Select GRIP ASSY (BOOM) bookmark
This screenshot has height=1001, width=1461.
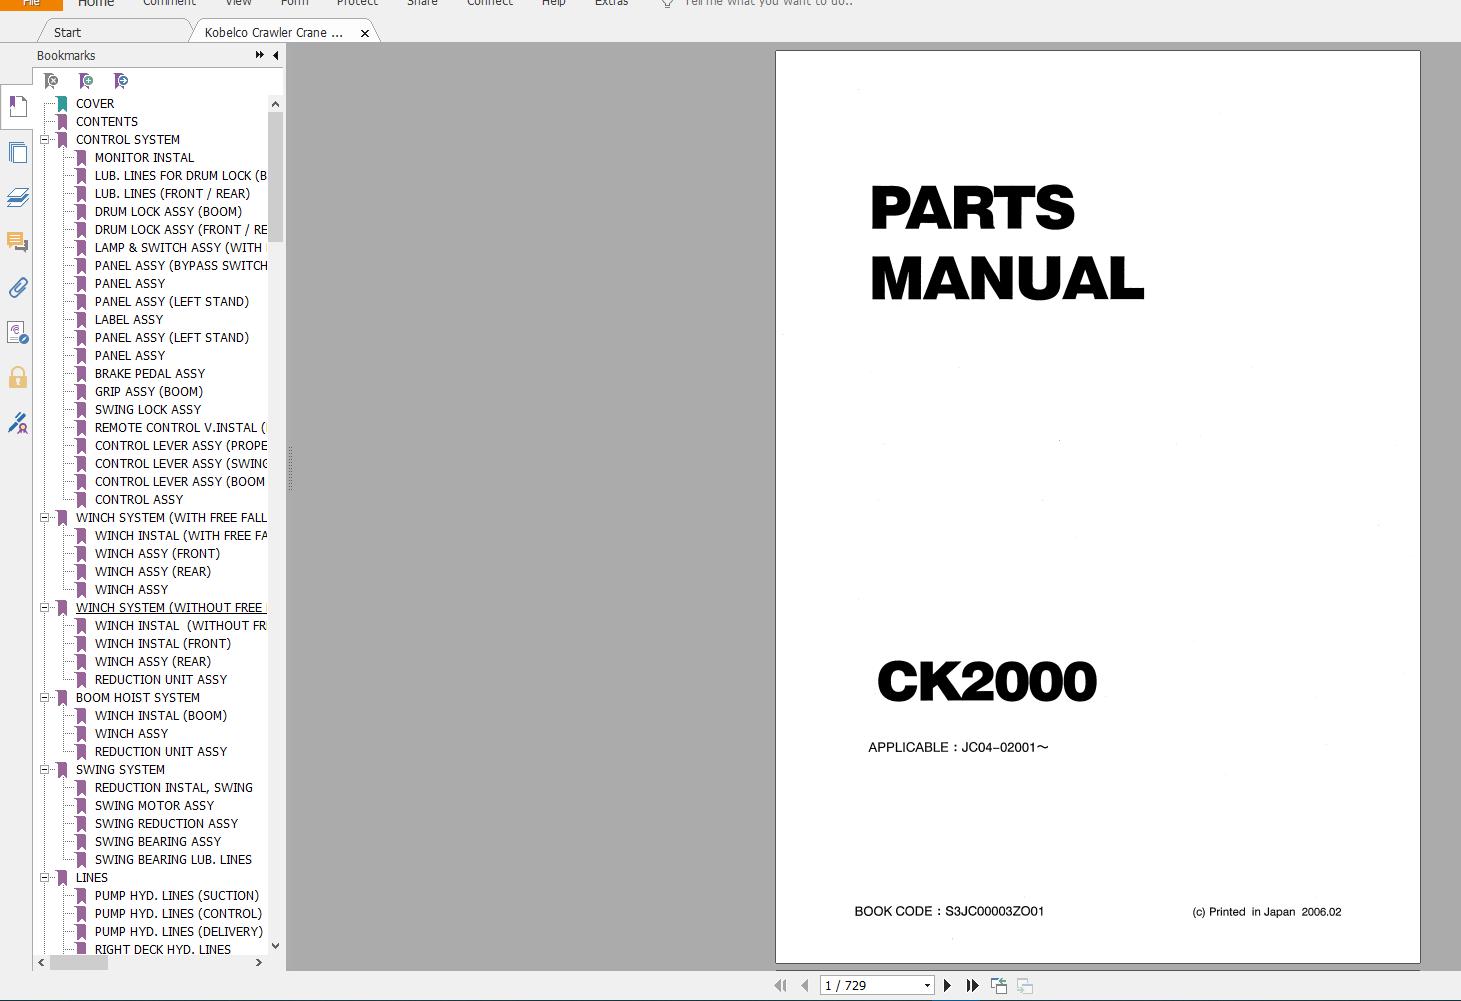tap(149, 392)
